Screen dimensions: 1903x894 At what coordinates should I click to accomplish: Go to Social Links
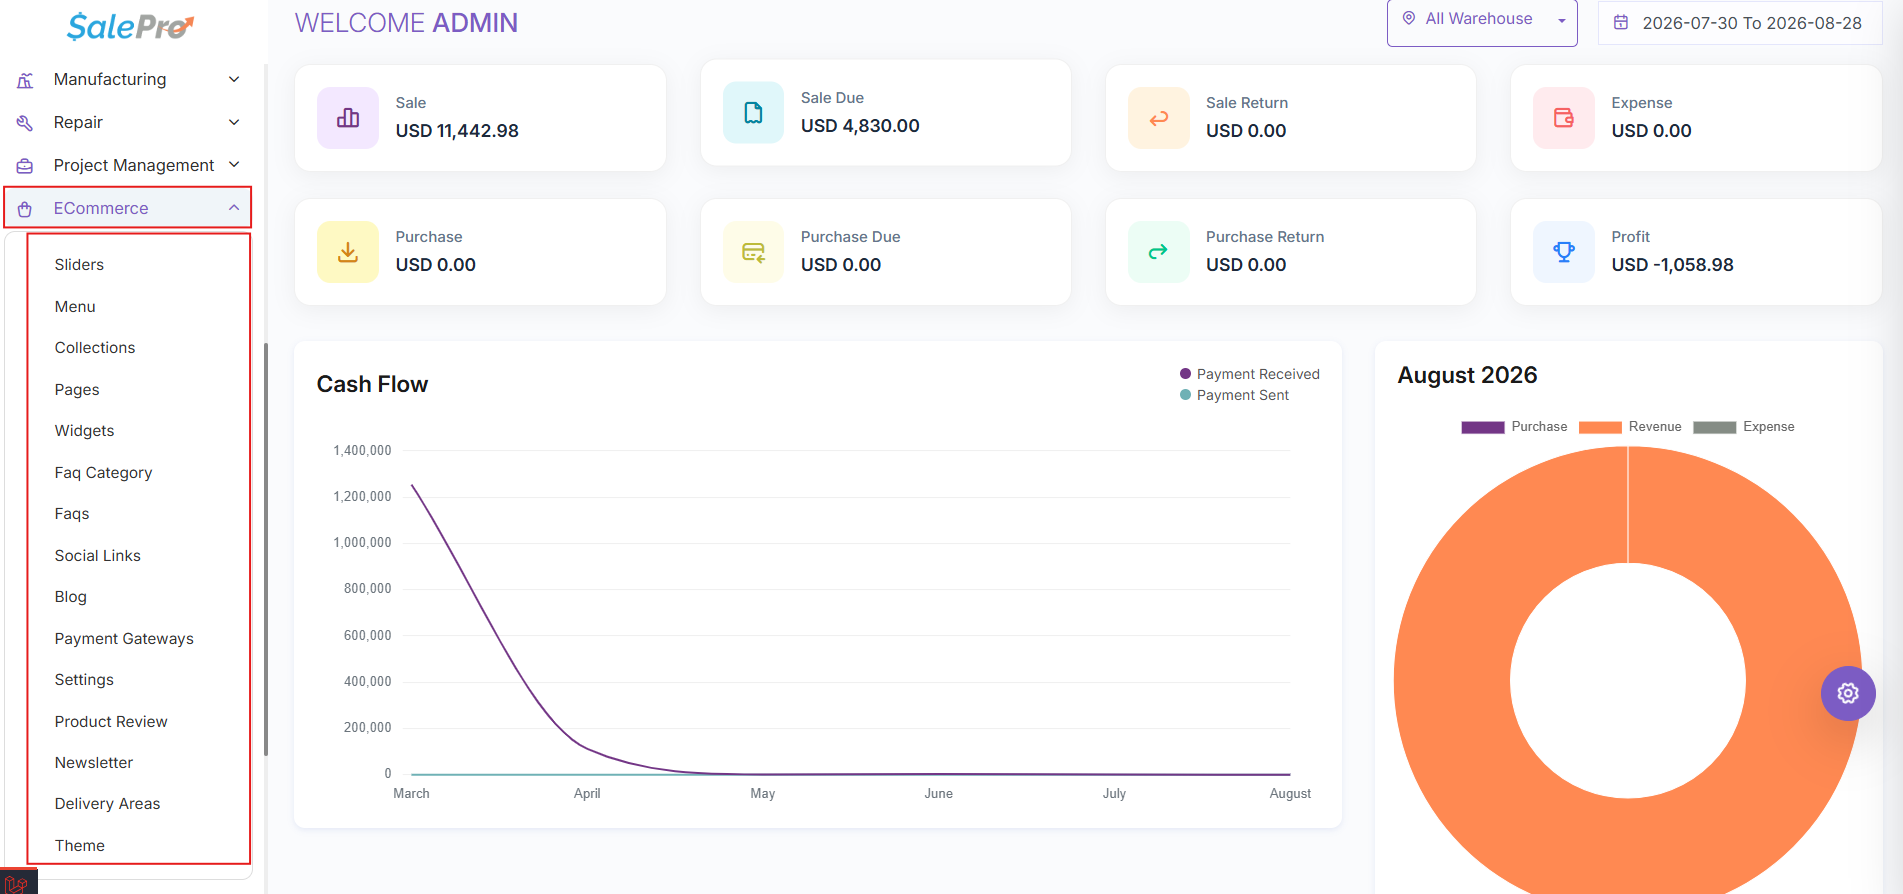[x=97, y=555]
